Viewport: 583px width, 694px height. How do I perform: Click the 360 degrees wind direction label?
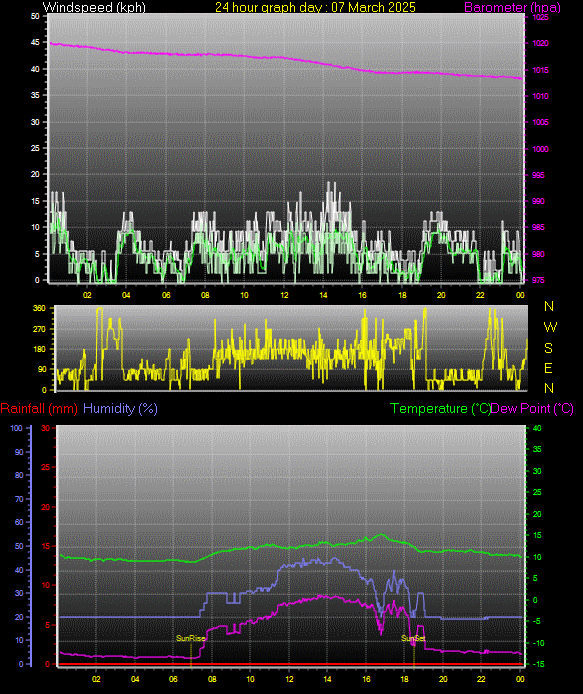click(x=39, y=308)
